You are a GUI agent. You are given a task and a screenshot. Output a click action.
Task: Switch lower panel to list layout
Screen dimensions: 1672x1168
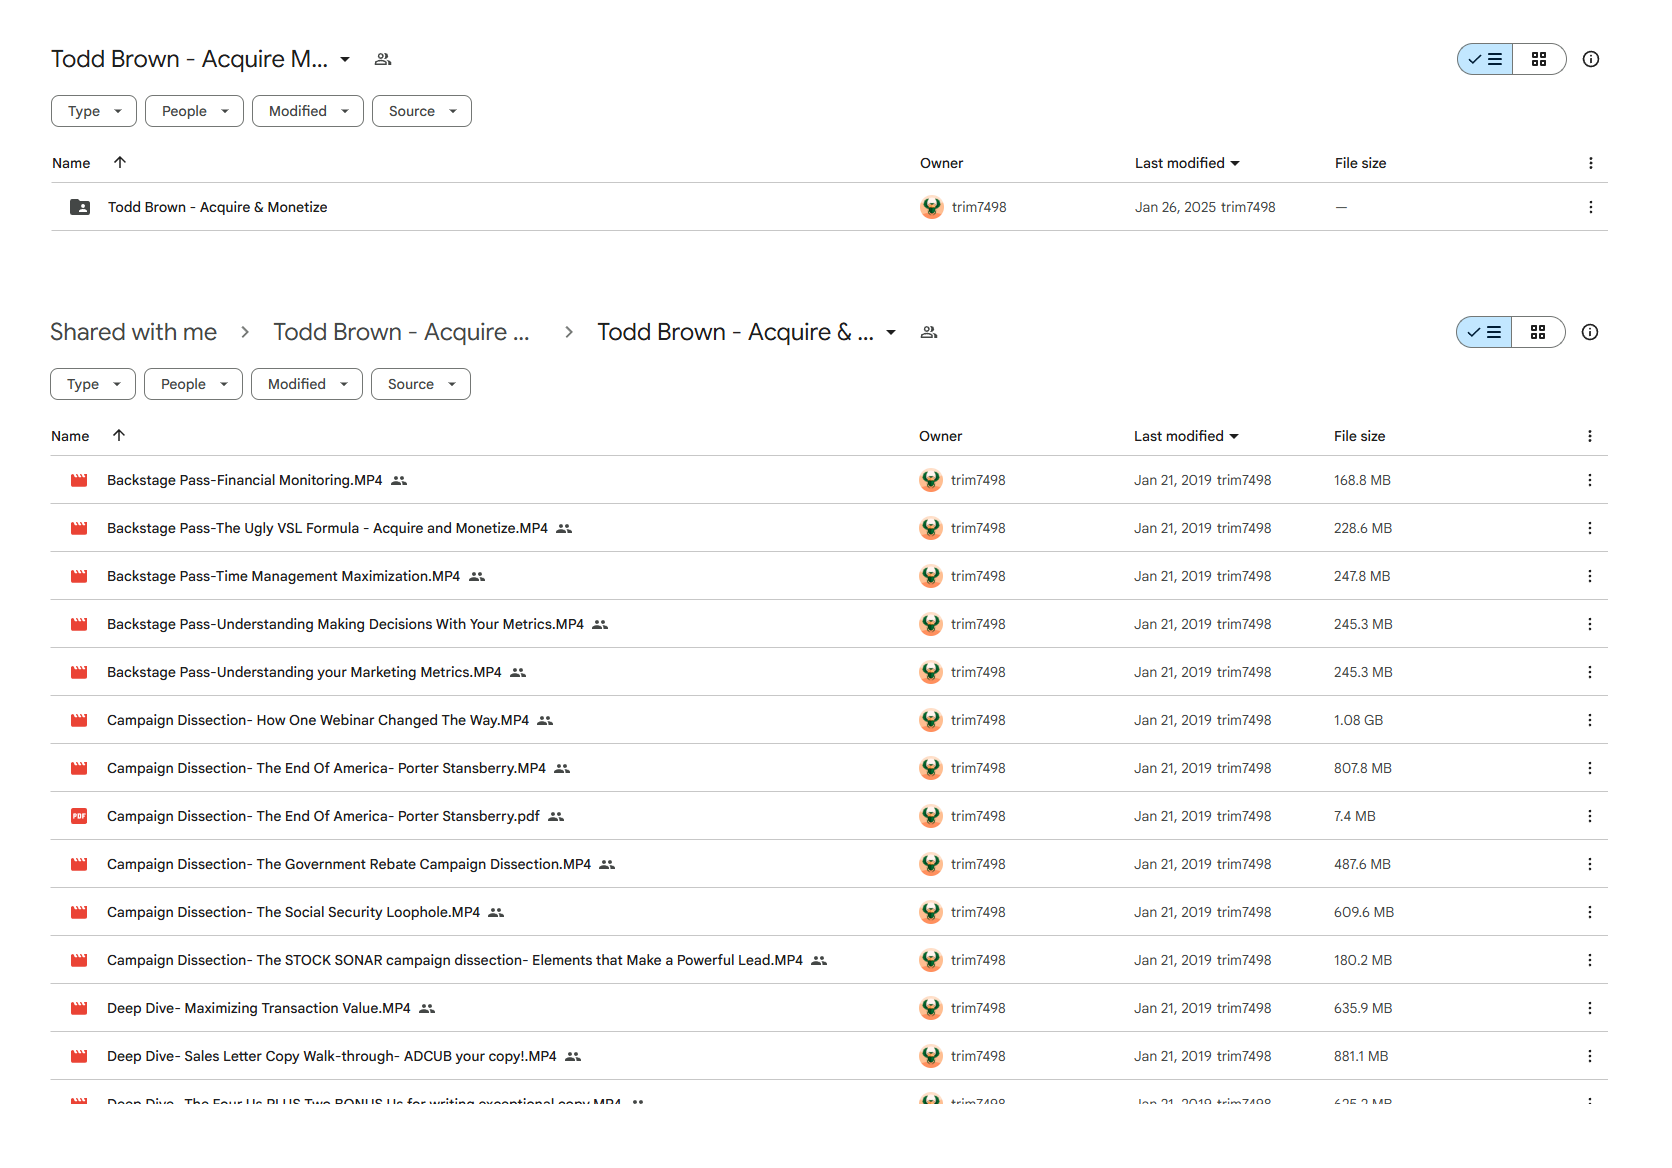pos(1484,332)
